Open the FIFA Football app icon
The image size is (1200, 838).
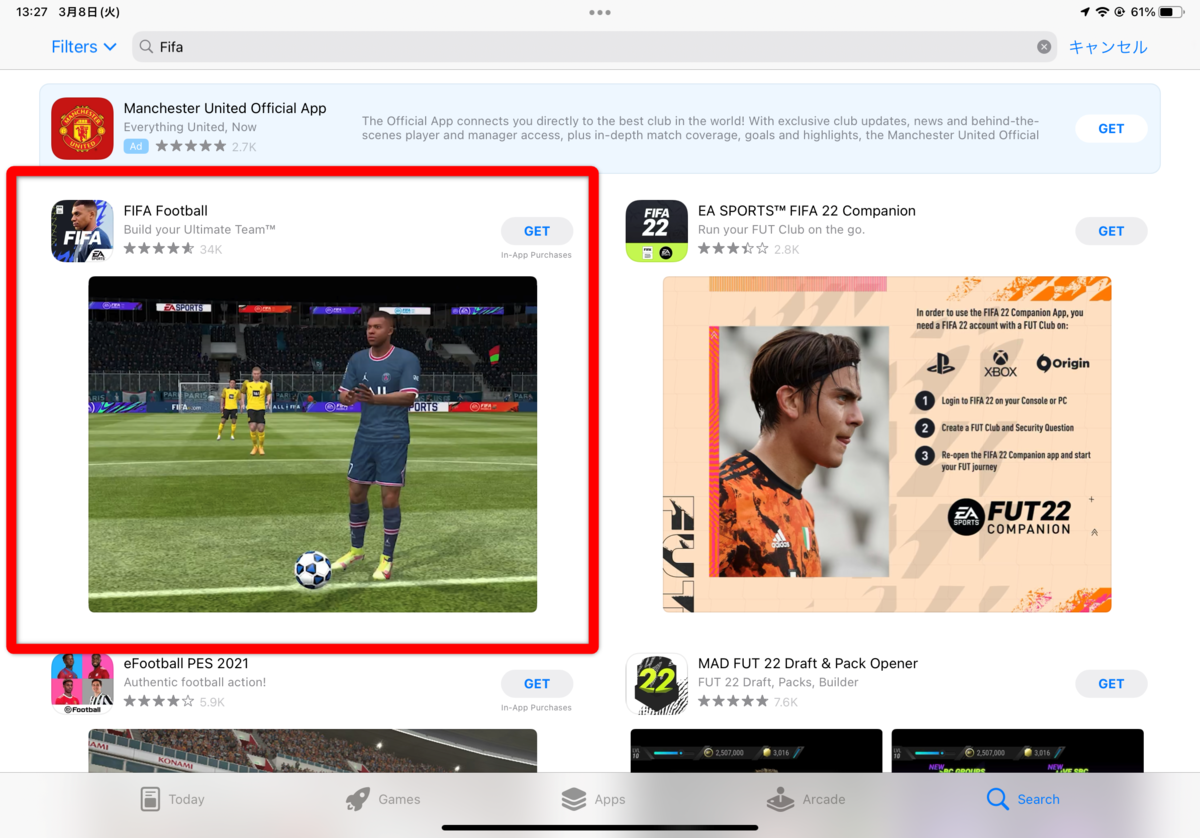[x=82, y=231]
